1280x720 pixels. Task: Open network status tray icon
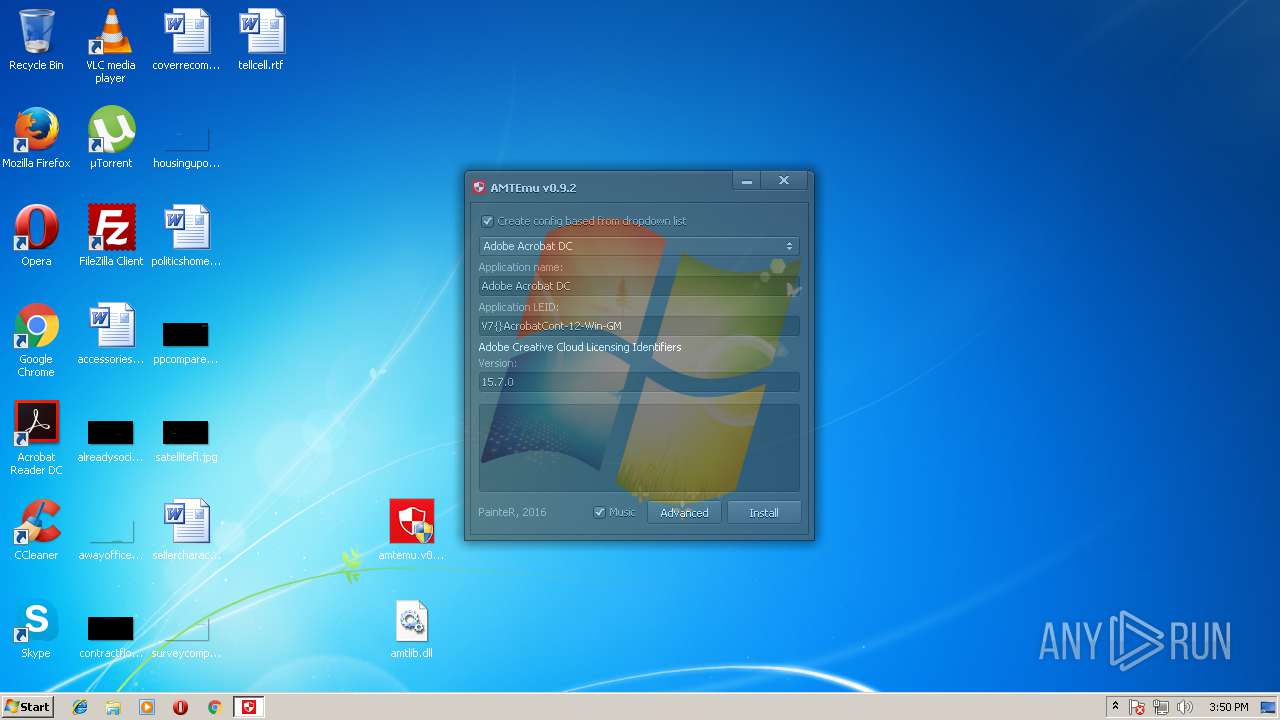[1161, 707]
